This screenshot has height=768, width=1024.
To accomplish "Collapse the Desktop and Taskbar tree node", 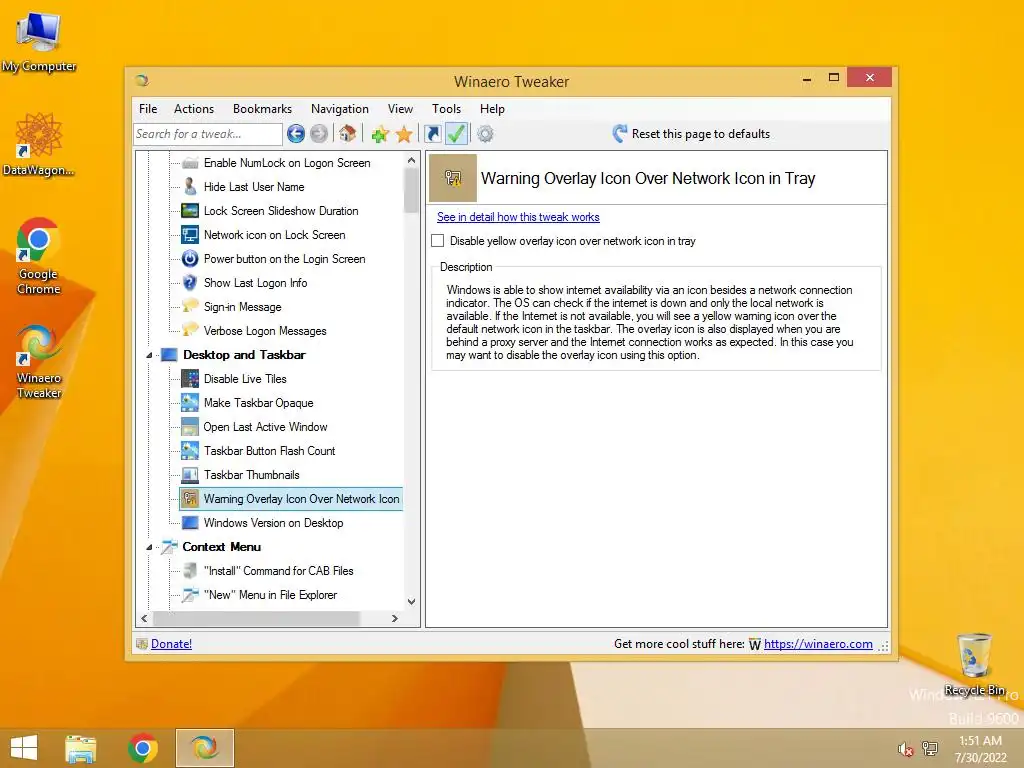I will [150, 355].
